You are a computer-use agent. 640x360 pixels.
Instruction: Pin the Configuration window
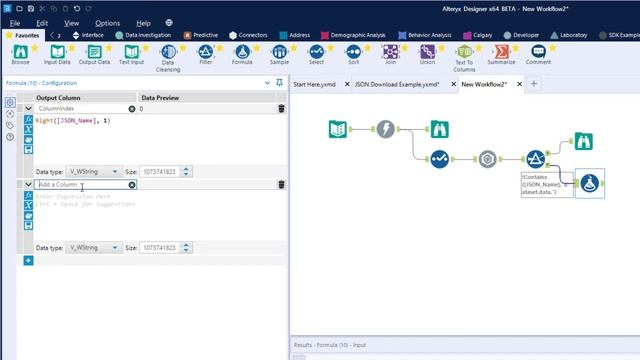coord(279,83)
